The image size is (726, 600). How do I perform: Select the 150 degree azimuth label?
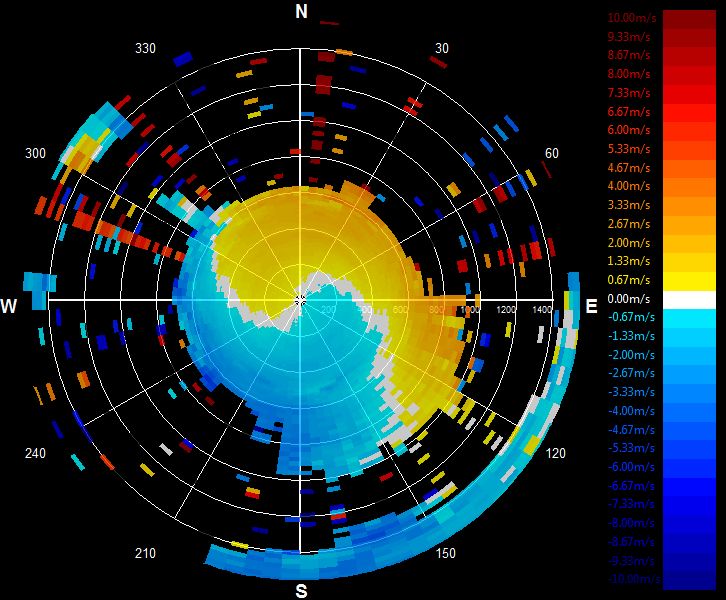[x=445, y=553]
